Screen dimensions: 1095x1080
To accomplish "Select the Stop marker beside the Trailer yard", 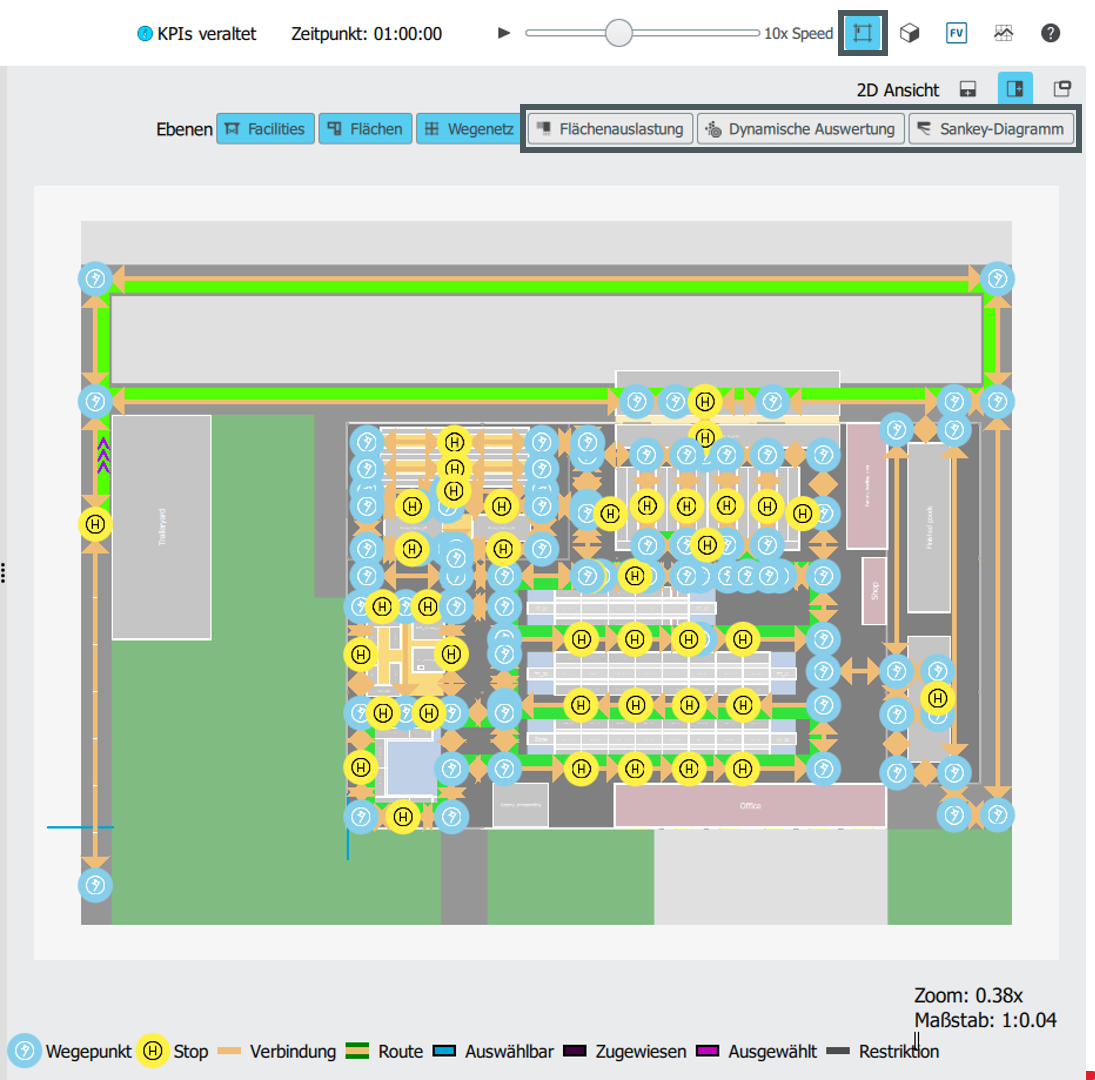I will coord(95,523).
